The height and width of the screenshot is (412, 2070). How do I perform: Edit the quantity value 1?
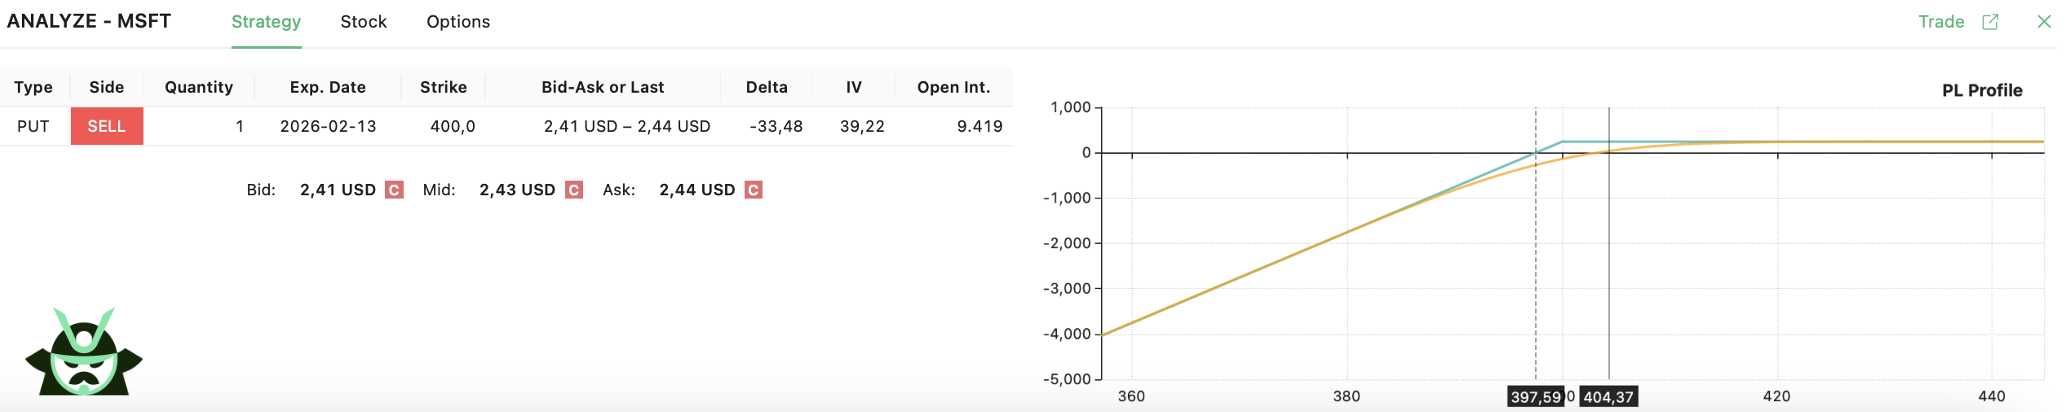[x=239, y=126]
